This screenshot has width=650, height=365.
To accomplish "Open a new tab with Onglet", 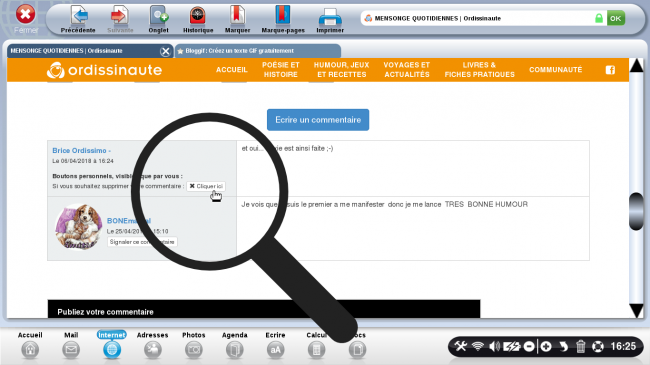I will [159, 19].
